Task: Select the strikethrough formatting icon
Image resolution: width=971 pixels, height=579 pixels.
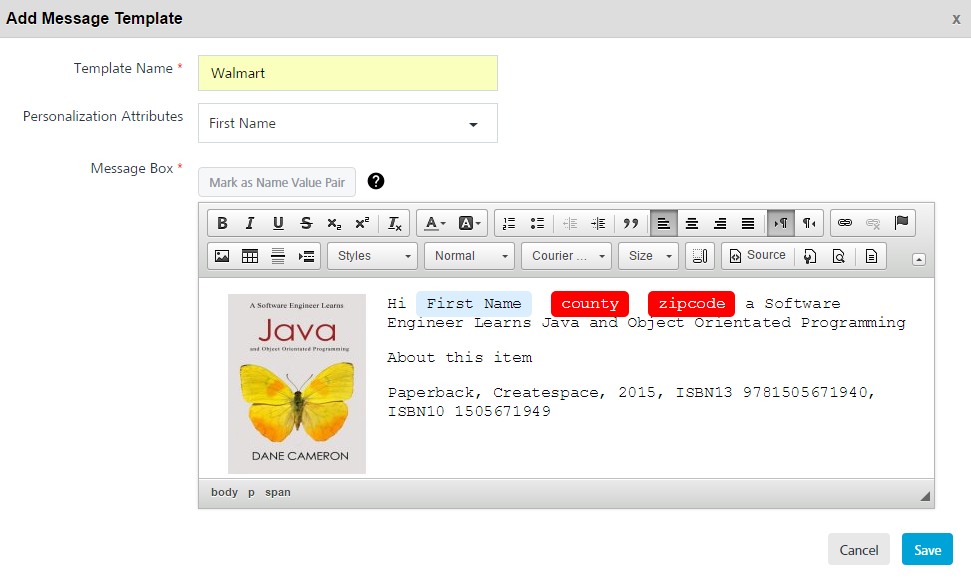Action: click(x=306, y=223)
